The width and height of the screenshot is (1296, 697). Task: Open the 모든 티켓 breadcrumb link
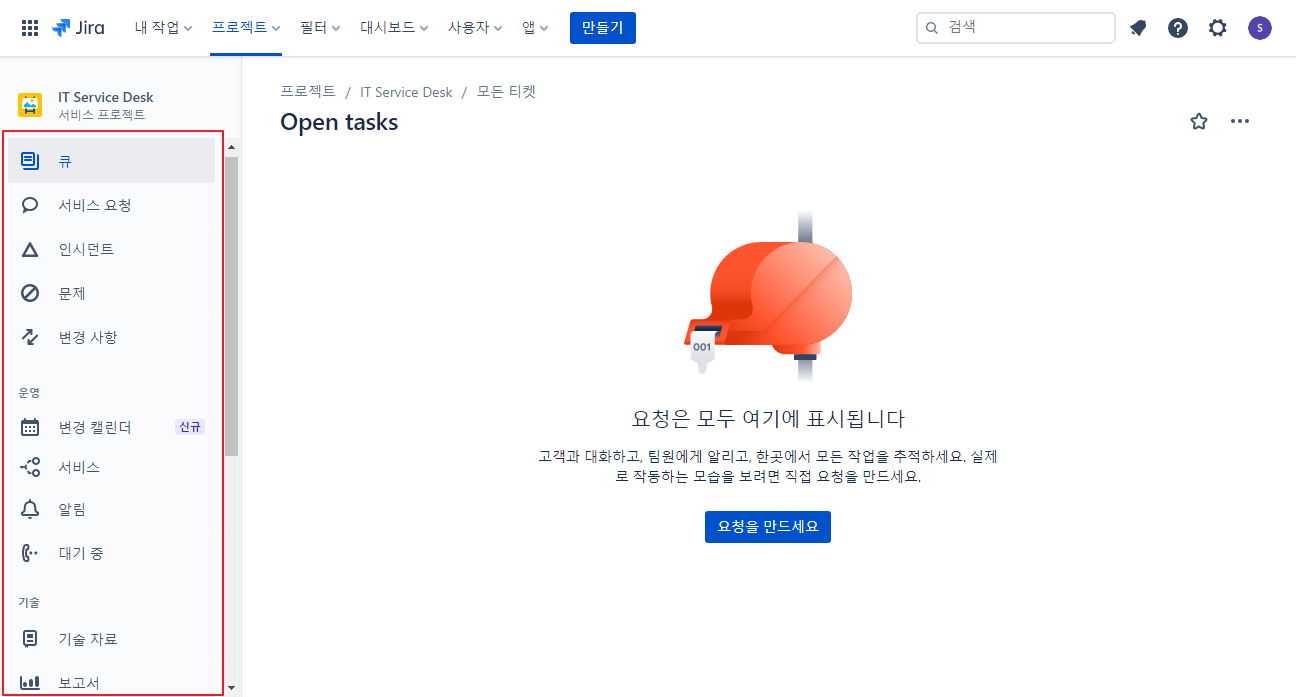coord(506,92)
